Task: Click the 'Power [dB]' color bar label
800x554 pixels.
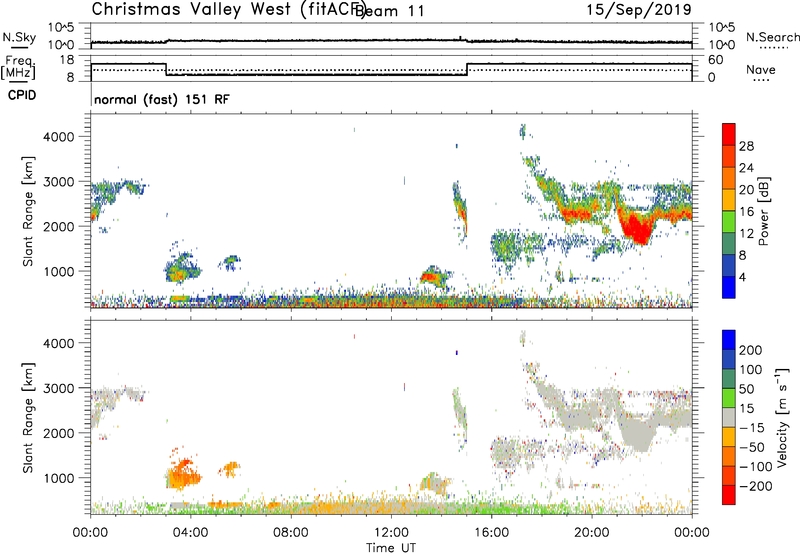Action: click(763, 211)
